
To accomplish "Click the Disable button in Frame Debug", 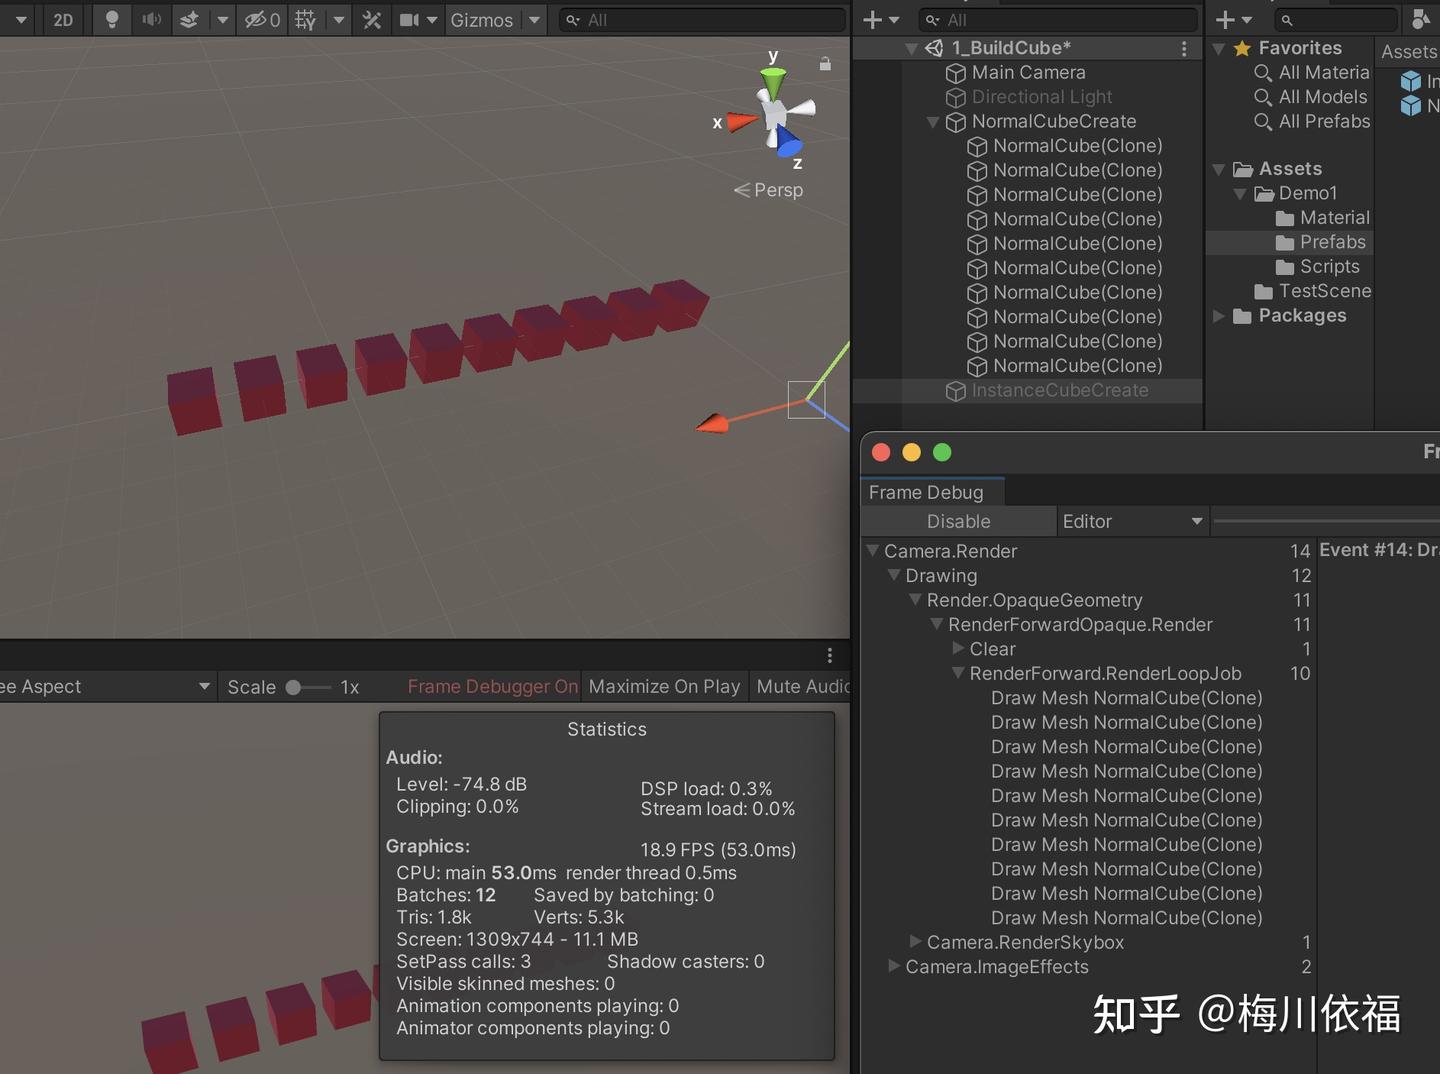I will [958, 521].
